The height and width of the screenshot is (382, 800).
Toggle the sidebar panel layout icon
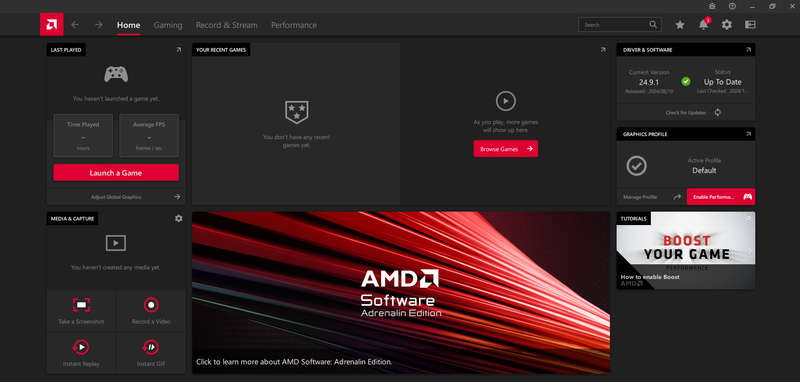tap(750, 24)
